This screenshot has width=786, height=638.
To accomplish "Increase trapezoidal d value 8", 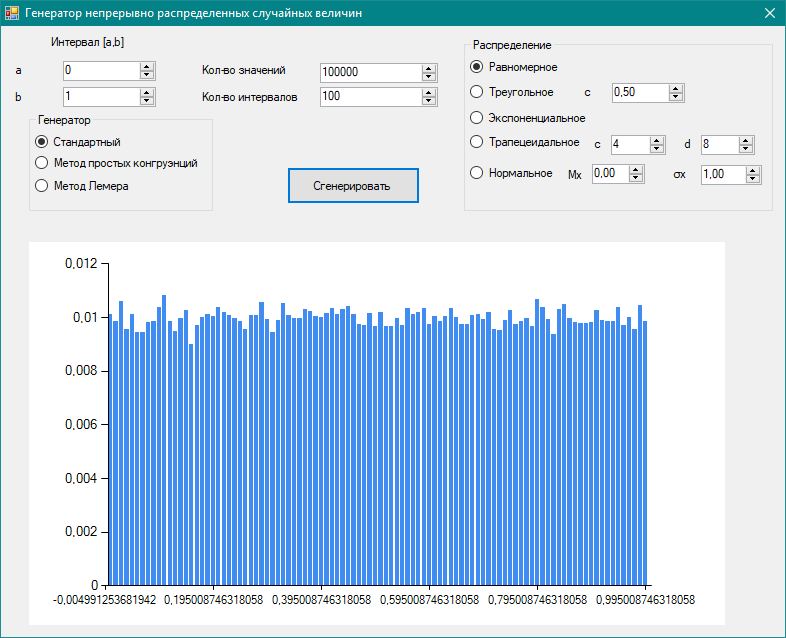I will (x=746, y=141).
